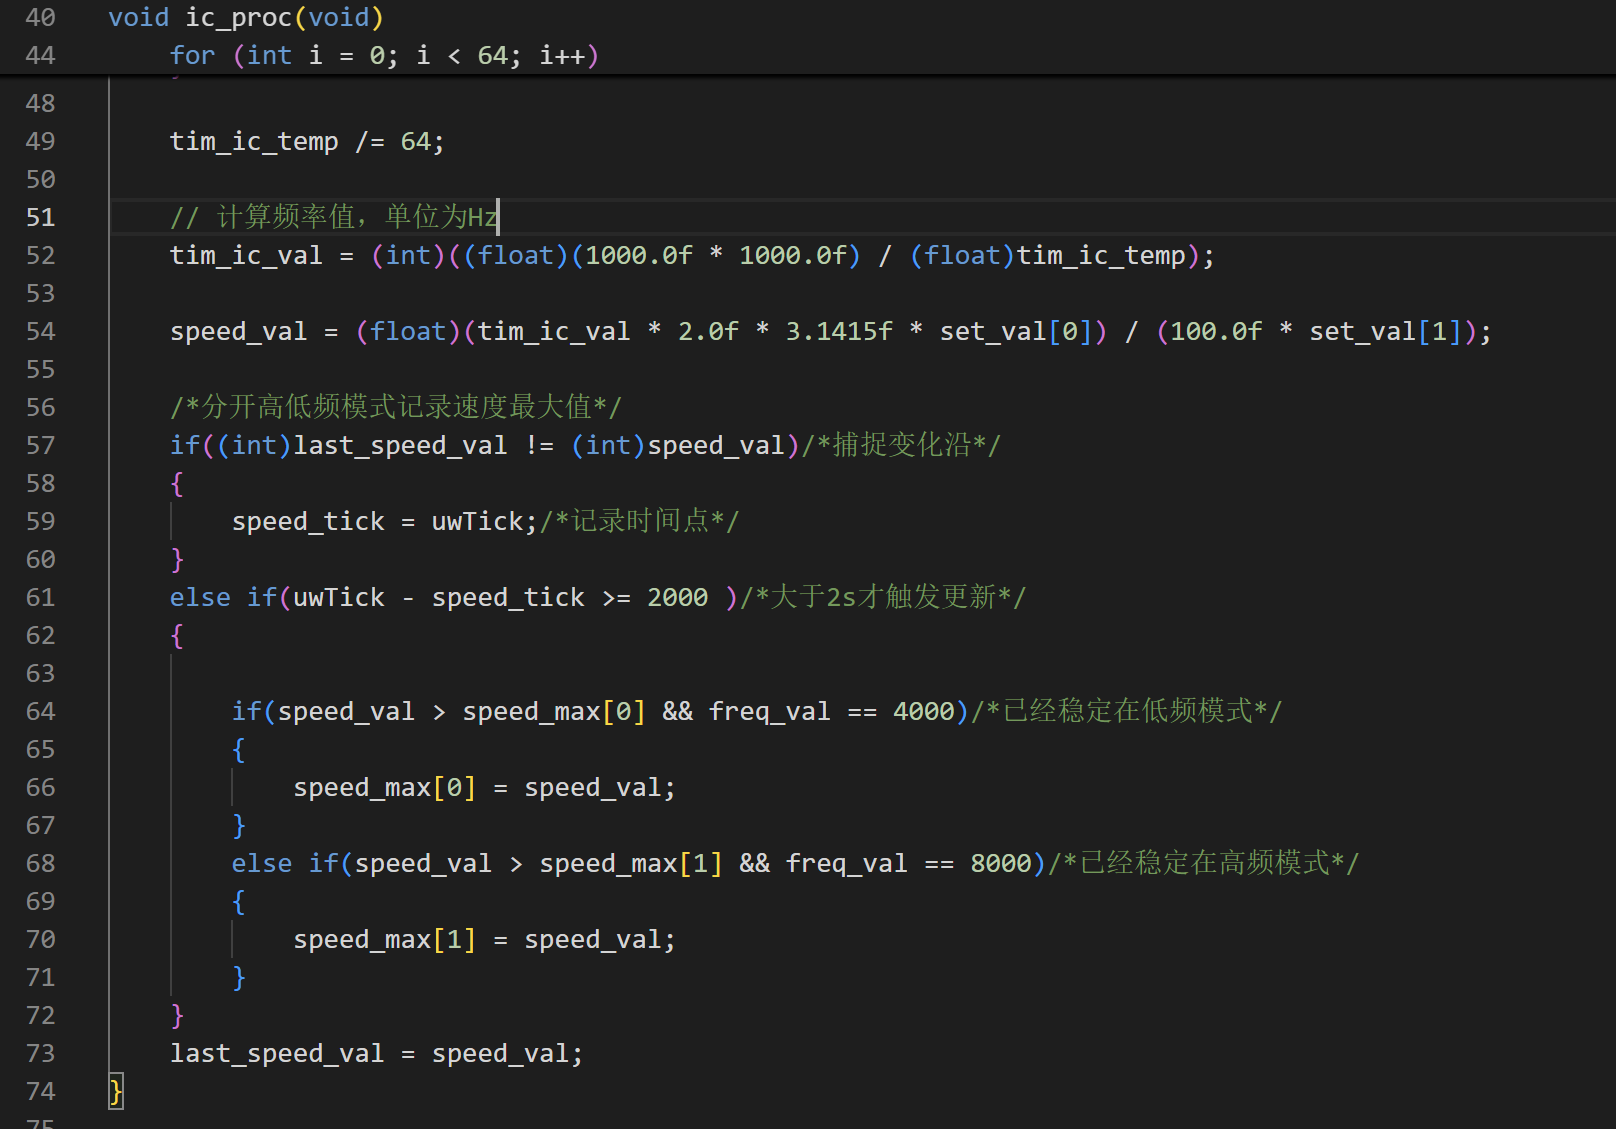Place cursor on 'uwTick' in line 59 assignment
This screenshot has width=1616, height=1129.
477,522
